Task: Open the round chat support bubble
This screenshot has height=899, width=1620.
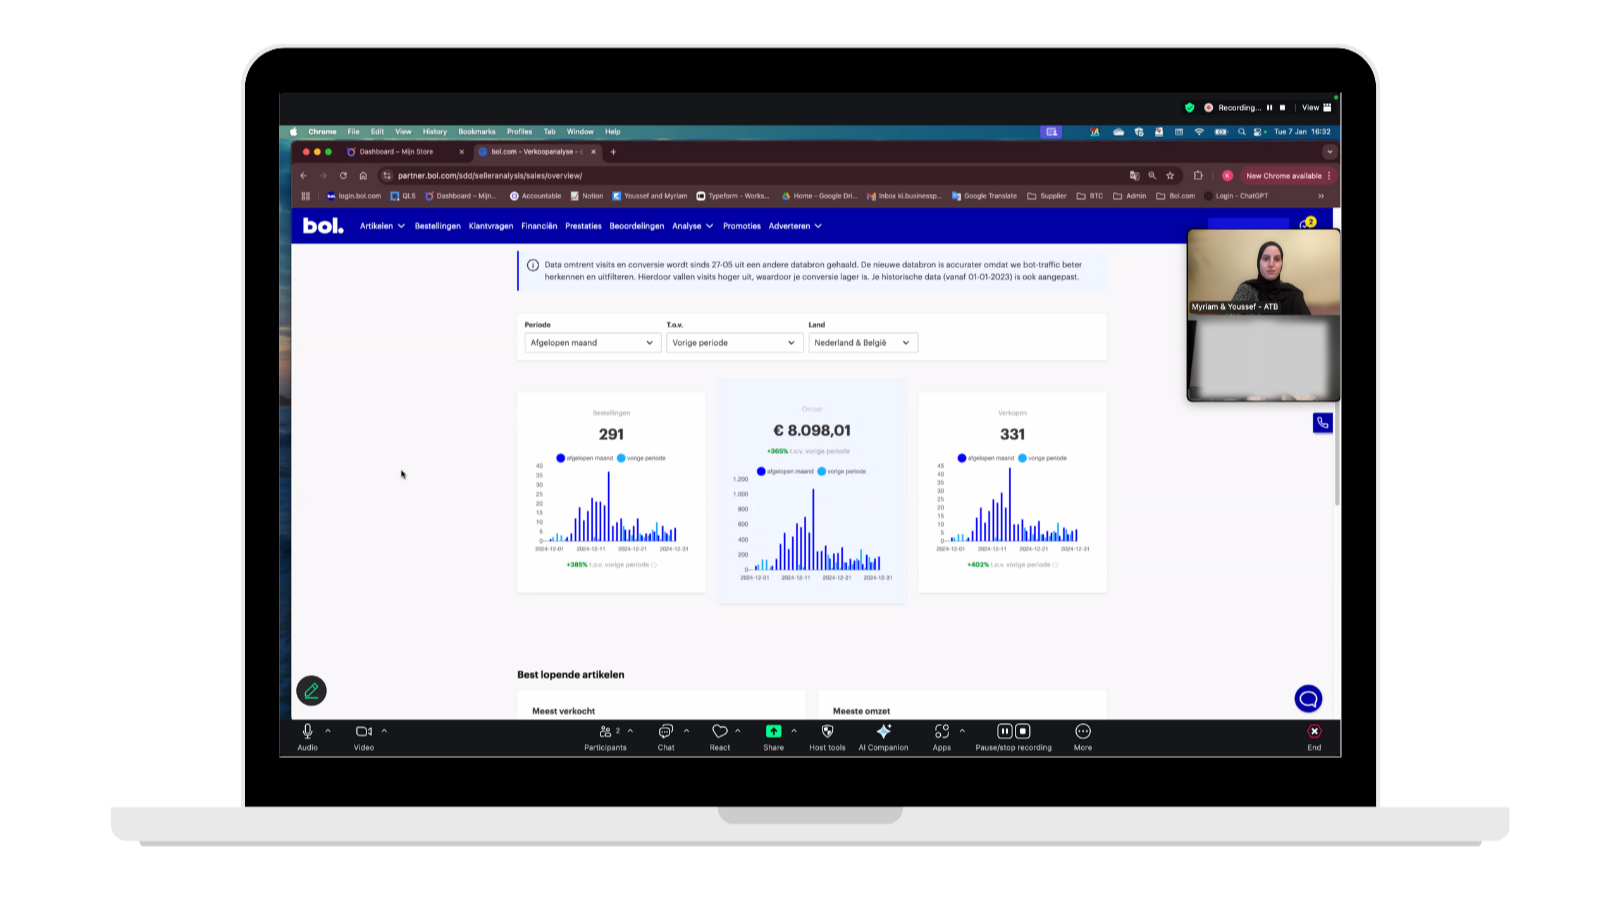Action: pos(1308,698)
